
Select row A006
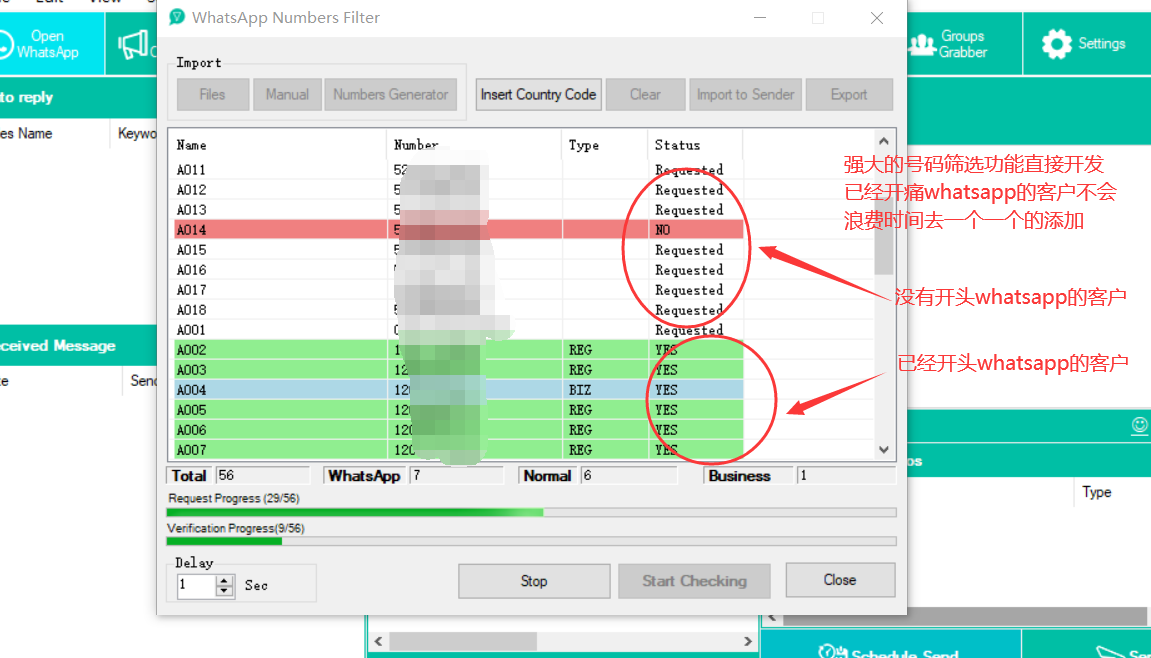459,430
